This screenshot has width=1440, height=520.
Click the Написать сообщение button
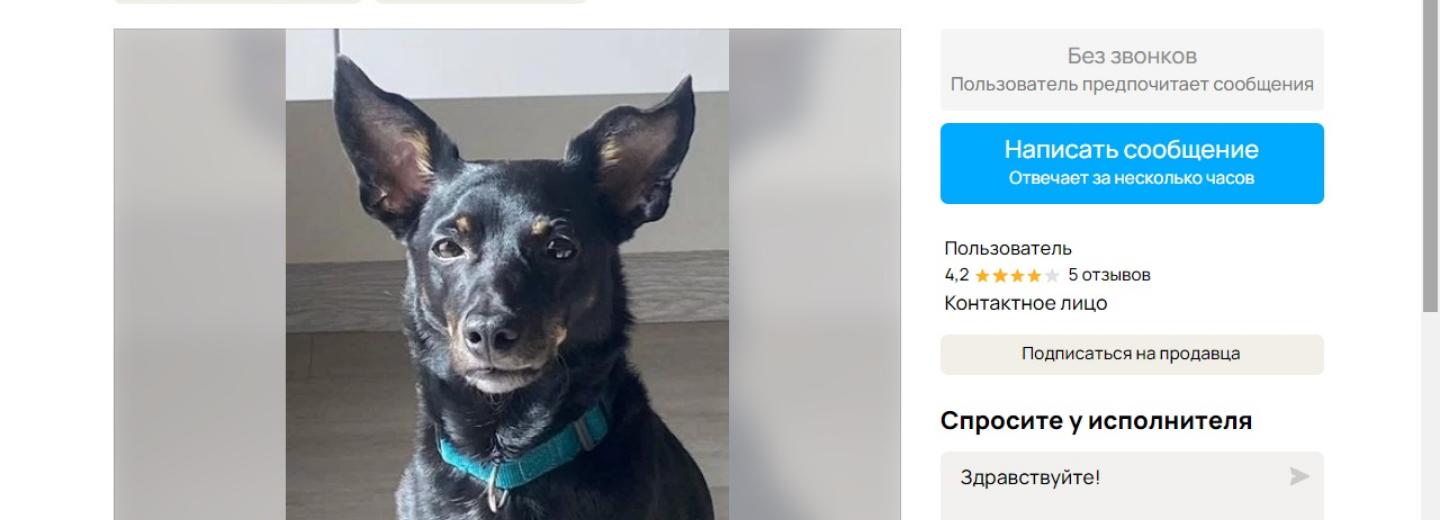1132,163
